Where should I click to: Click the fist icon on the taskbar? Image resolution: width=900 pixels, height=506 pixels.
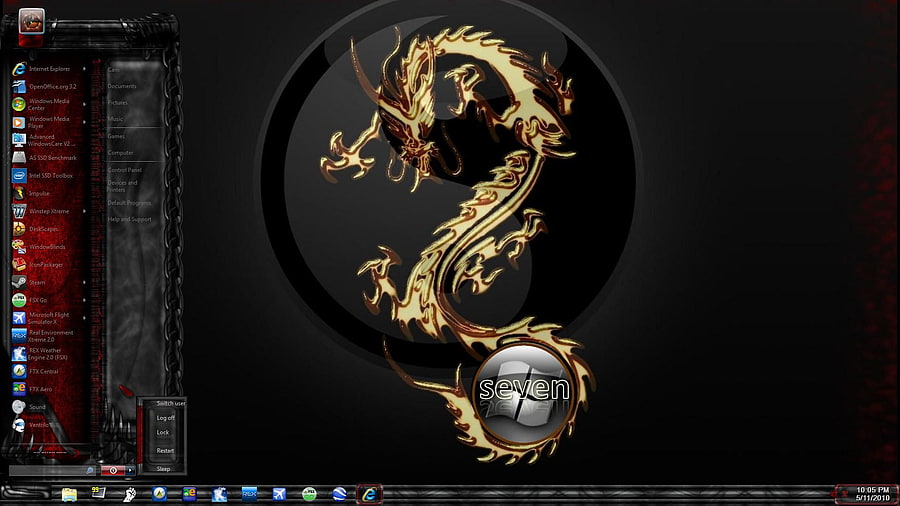click(x=130, y=494)
